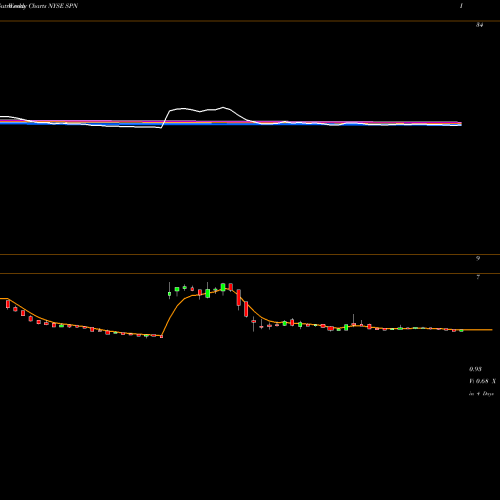Click the '9' price axis label

[478, 258]
